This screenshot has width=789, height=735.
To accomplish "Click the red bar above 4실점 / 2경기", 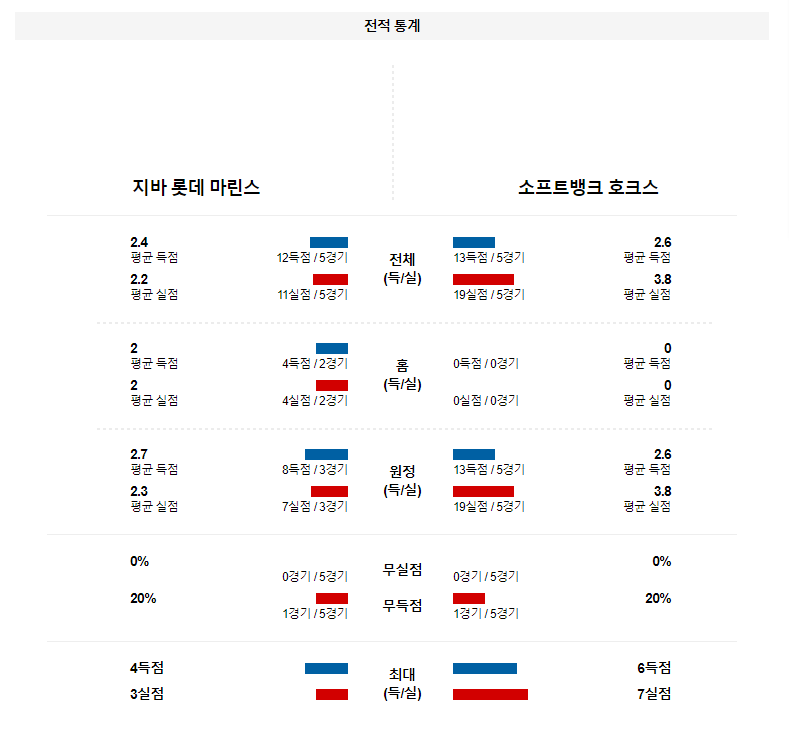I will coord(332,385).
